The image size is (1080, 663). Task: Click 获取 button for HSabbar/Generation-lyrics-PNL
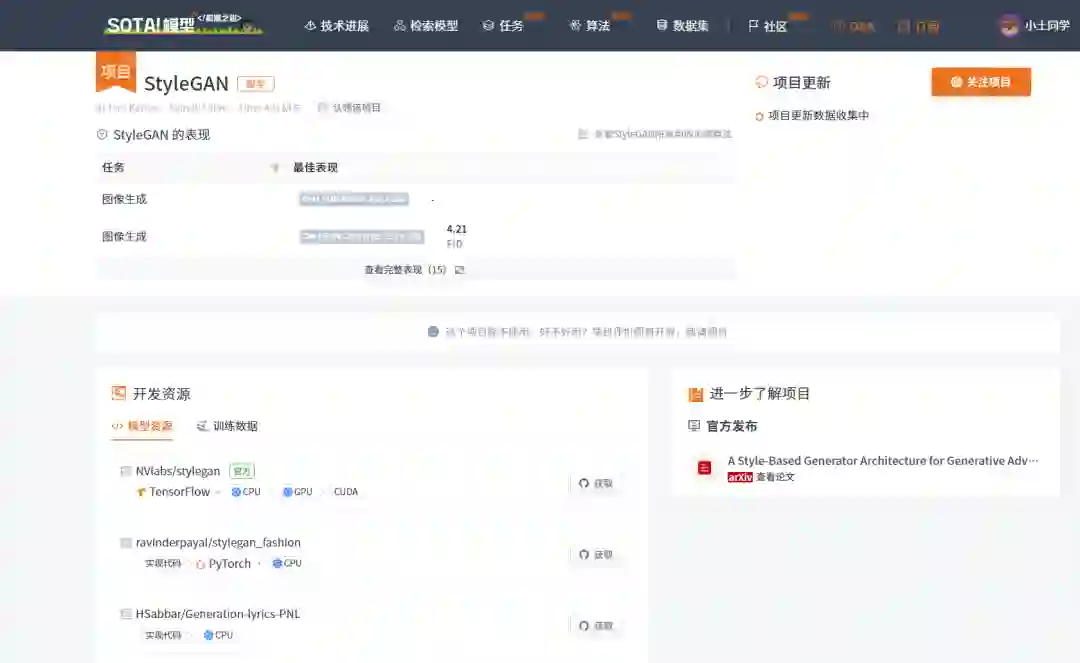[596, 626]
